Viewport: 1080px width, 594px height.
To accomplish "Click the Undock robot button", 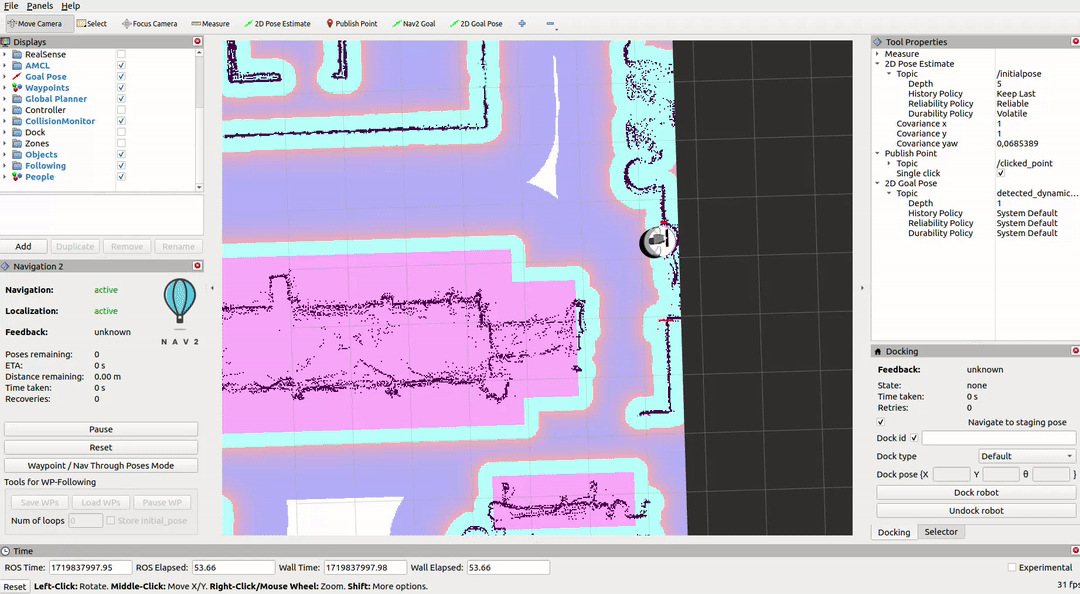I will click(976, 511).
